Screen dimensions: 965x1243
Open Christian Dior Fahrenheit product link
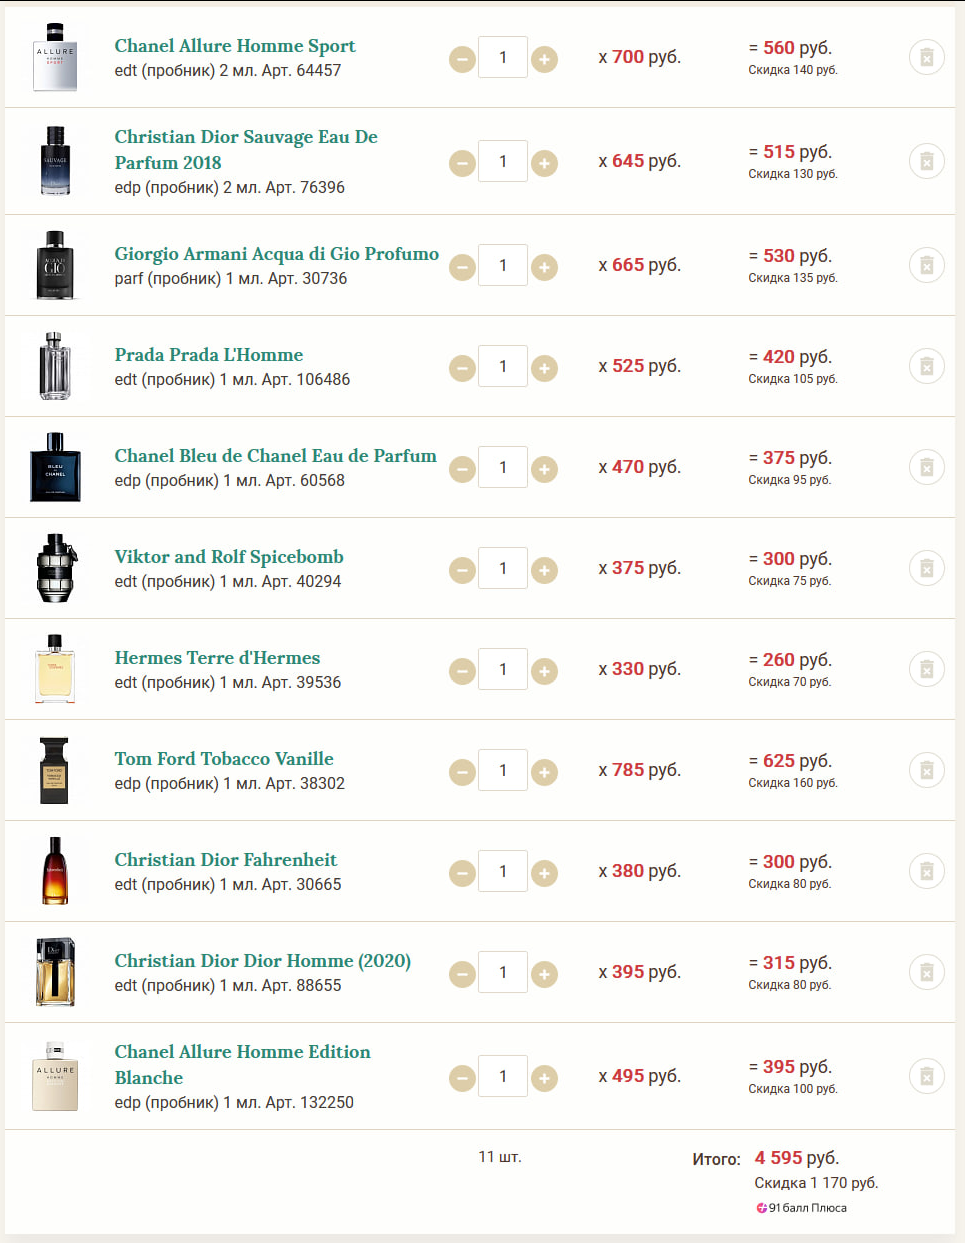(x=225, y=860)
